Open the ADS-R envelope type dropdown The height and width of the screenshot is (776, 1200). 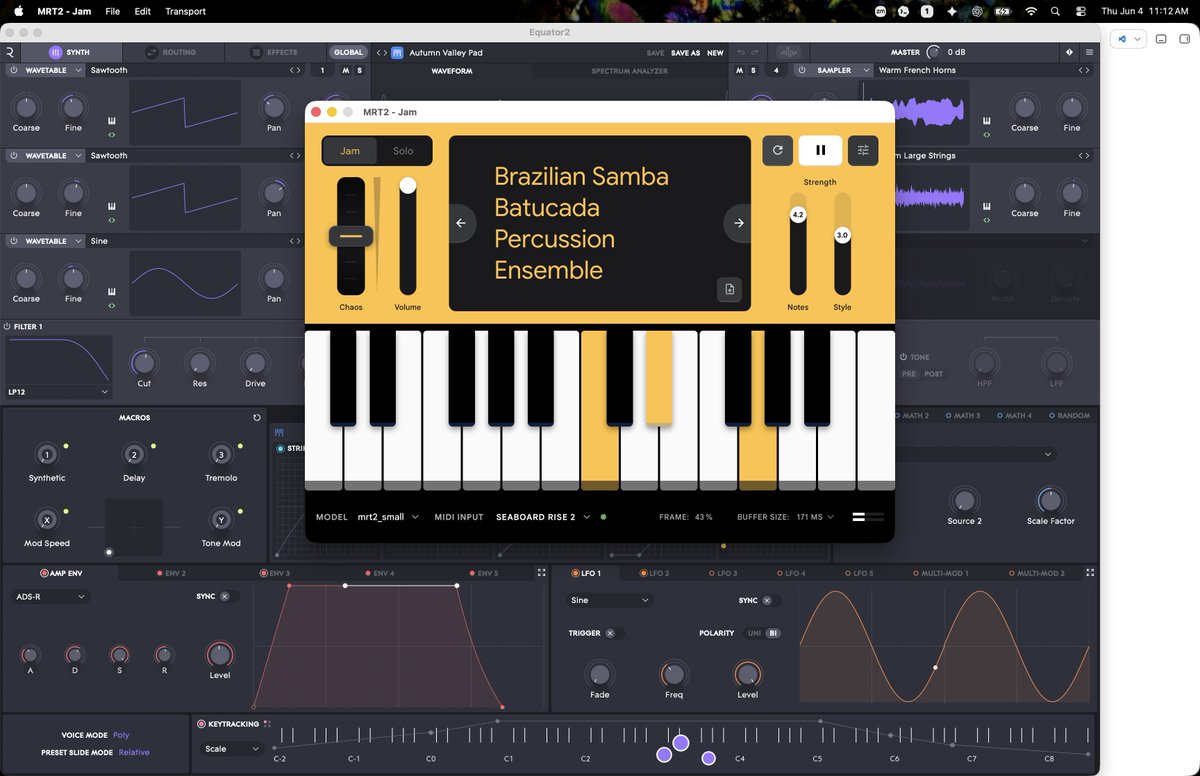[50, 596]
